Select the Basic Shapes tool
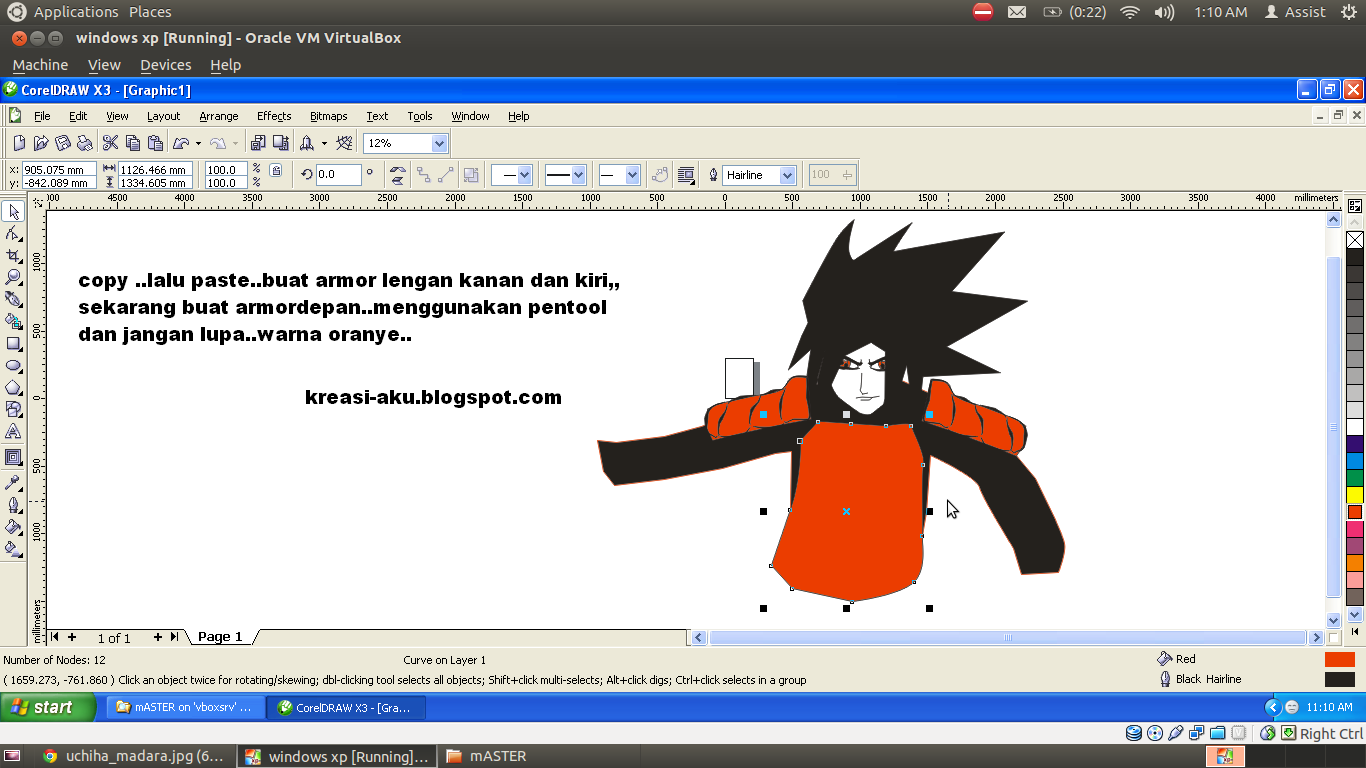Screen dimensions: 1366x768 click(13, 409)
